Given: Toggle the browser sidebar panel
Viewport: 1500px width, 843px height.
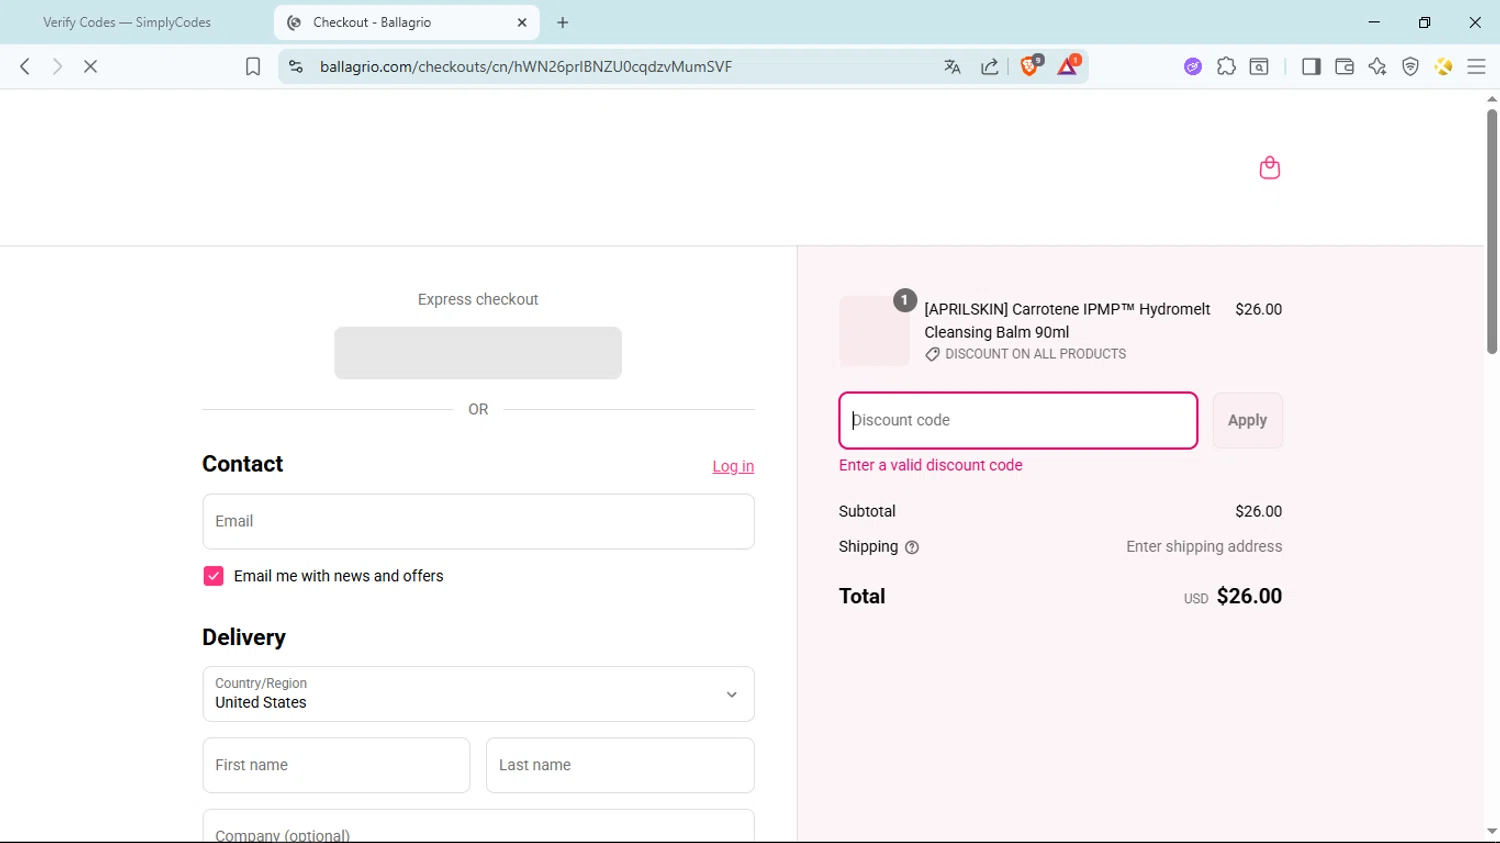Looking at the screenshot, I should point(1311,66).
